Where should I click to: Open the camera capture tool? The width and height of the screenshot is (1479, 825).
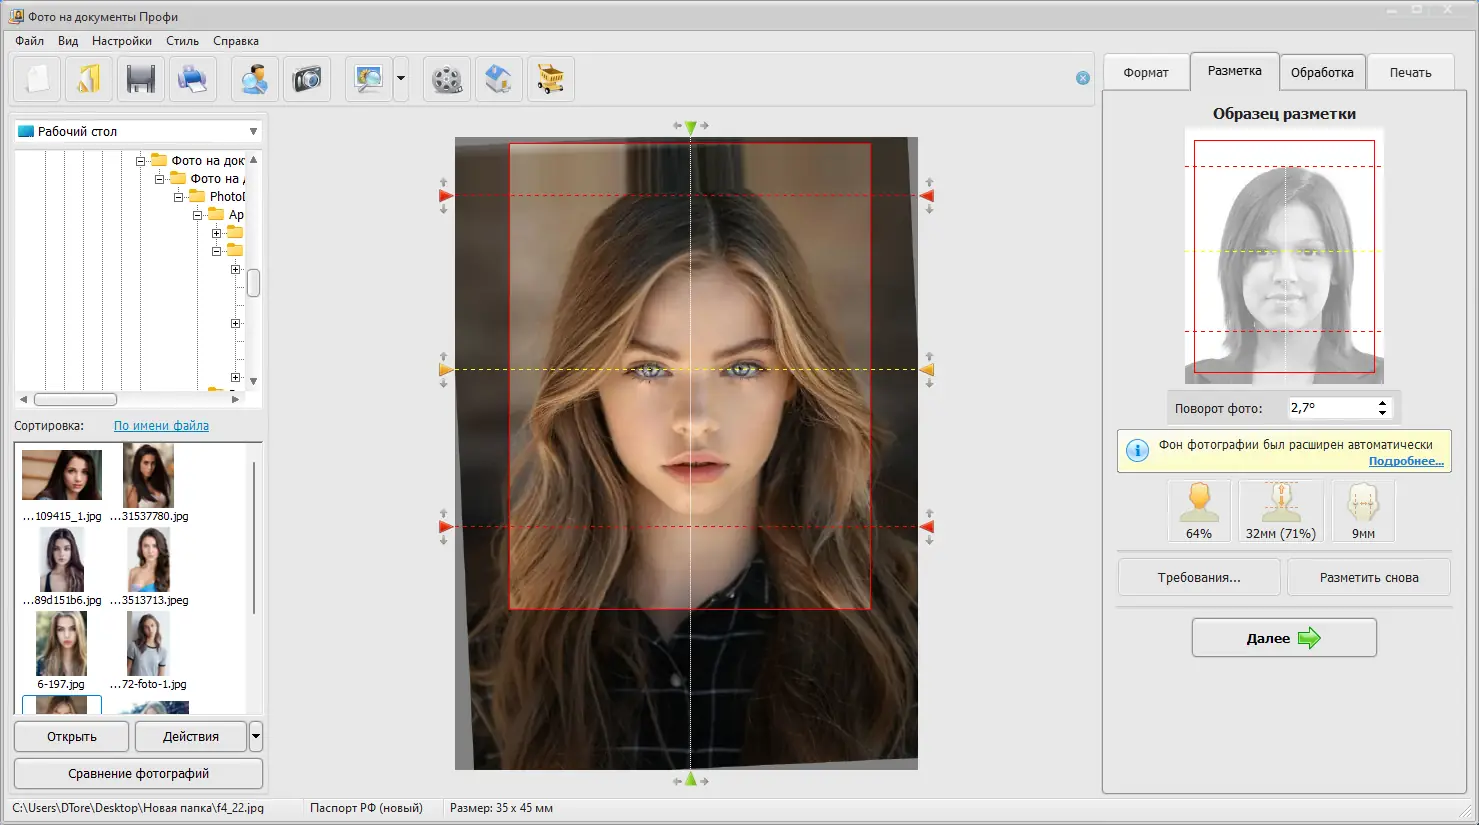click(x=307, y=79)
